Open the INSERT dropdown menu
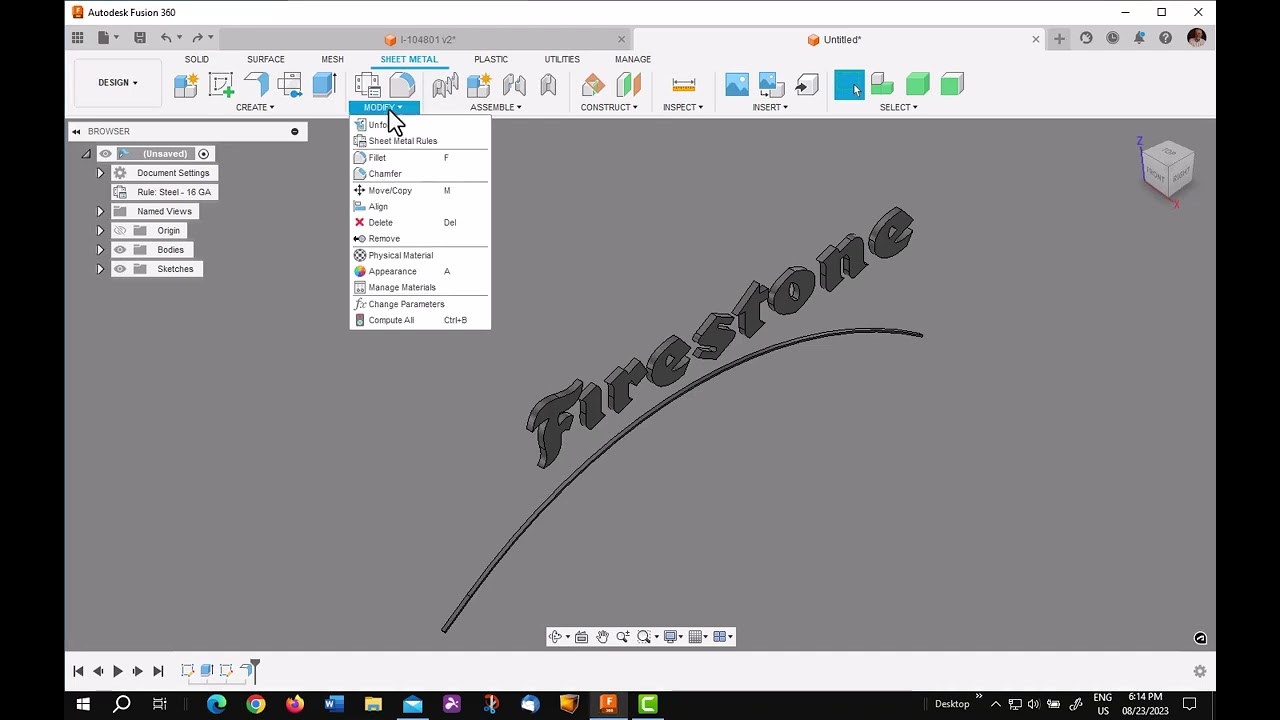 [x=770, y=107]
